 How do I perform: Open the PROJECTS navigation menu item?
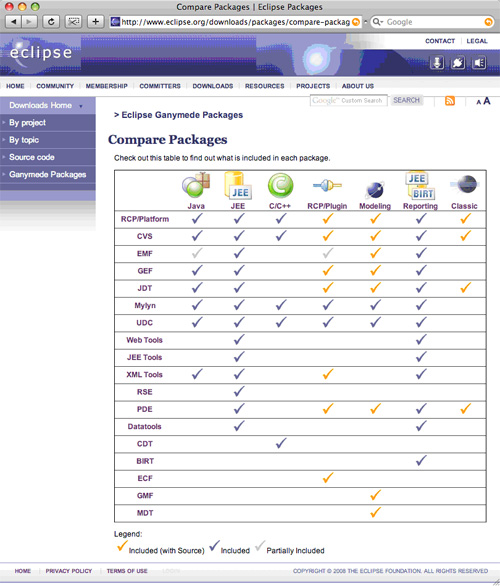[x=313, y=86]
